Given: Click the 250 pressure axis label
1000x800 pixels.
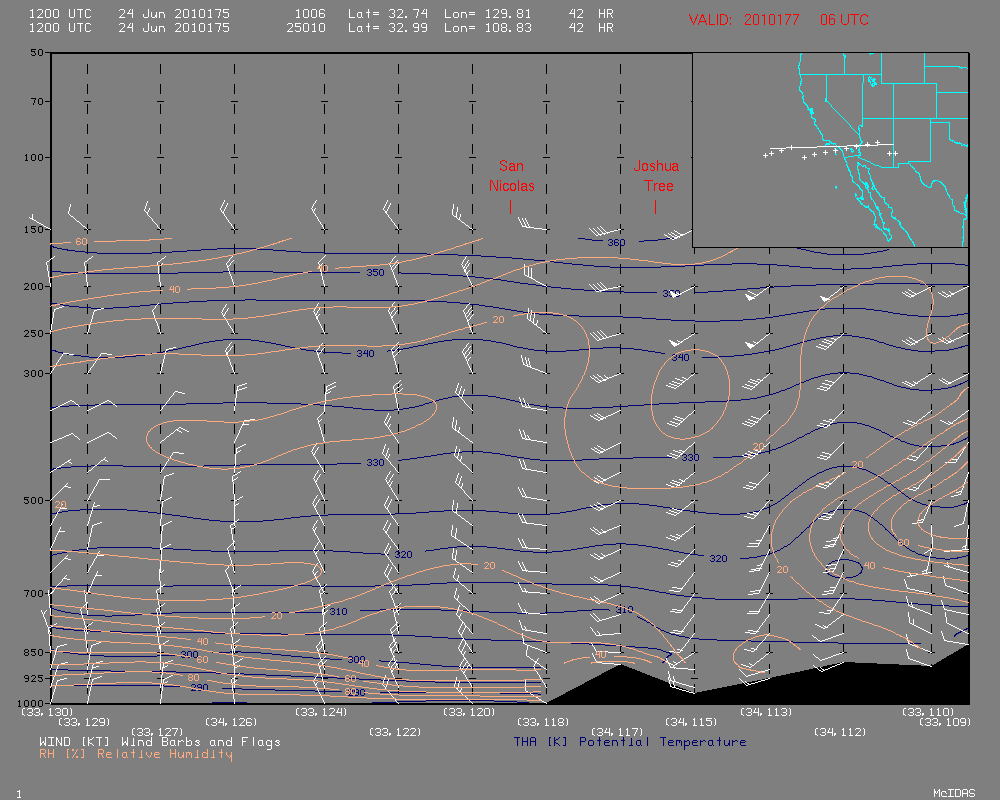Looking at the screenshot, I should pyautogui.click(x=34, y=333).
